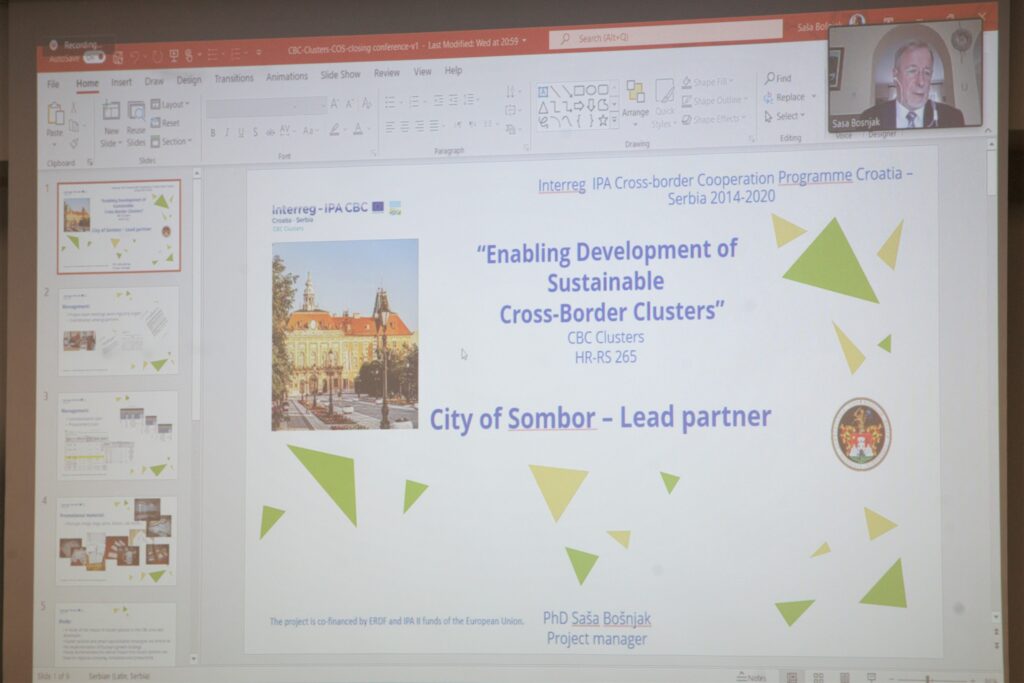1024x683 pixels.
Task: Click the Format Painter brush icon
Action: click(74, 142)
